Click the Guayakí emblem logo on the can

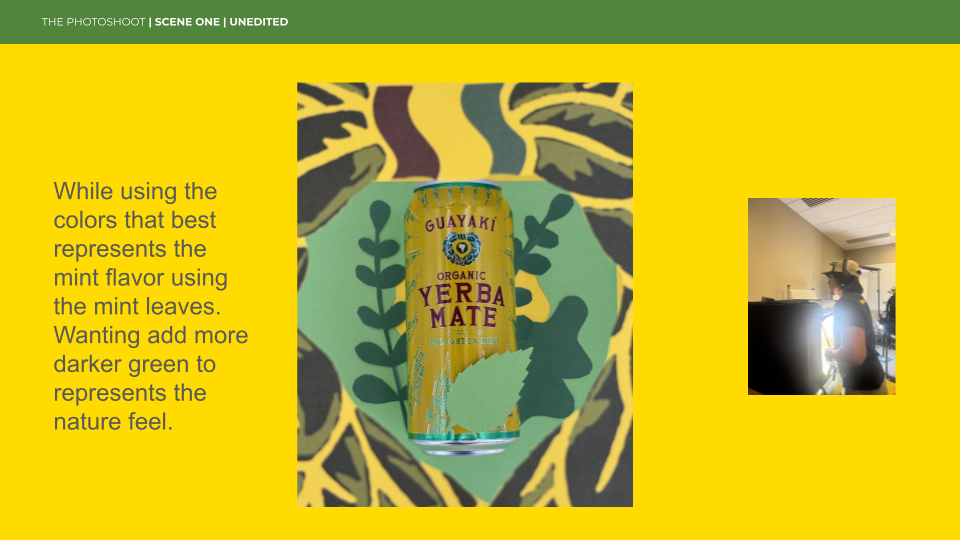(462, 249)
